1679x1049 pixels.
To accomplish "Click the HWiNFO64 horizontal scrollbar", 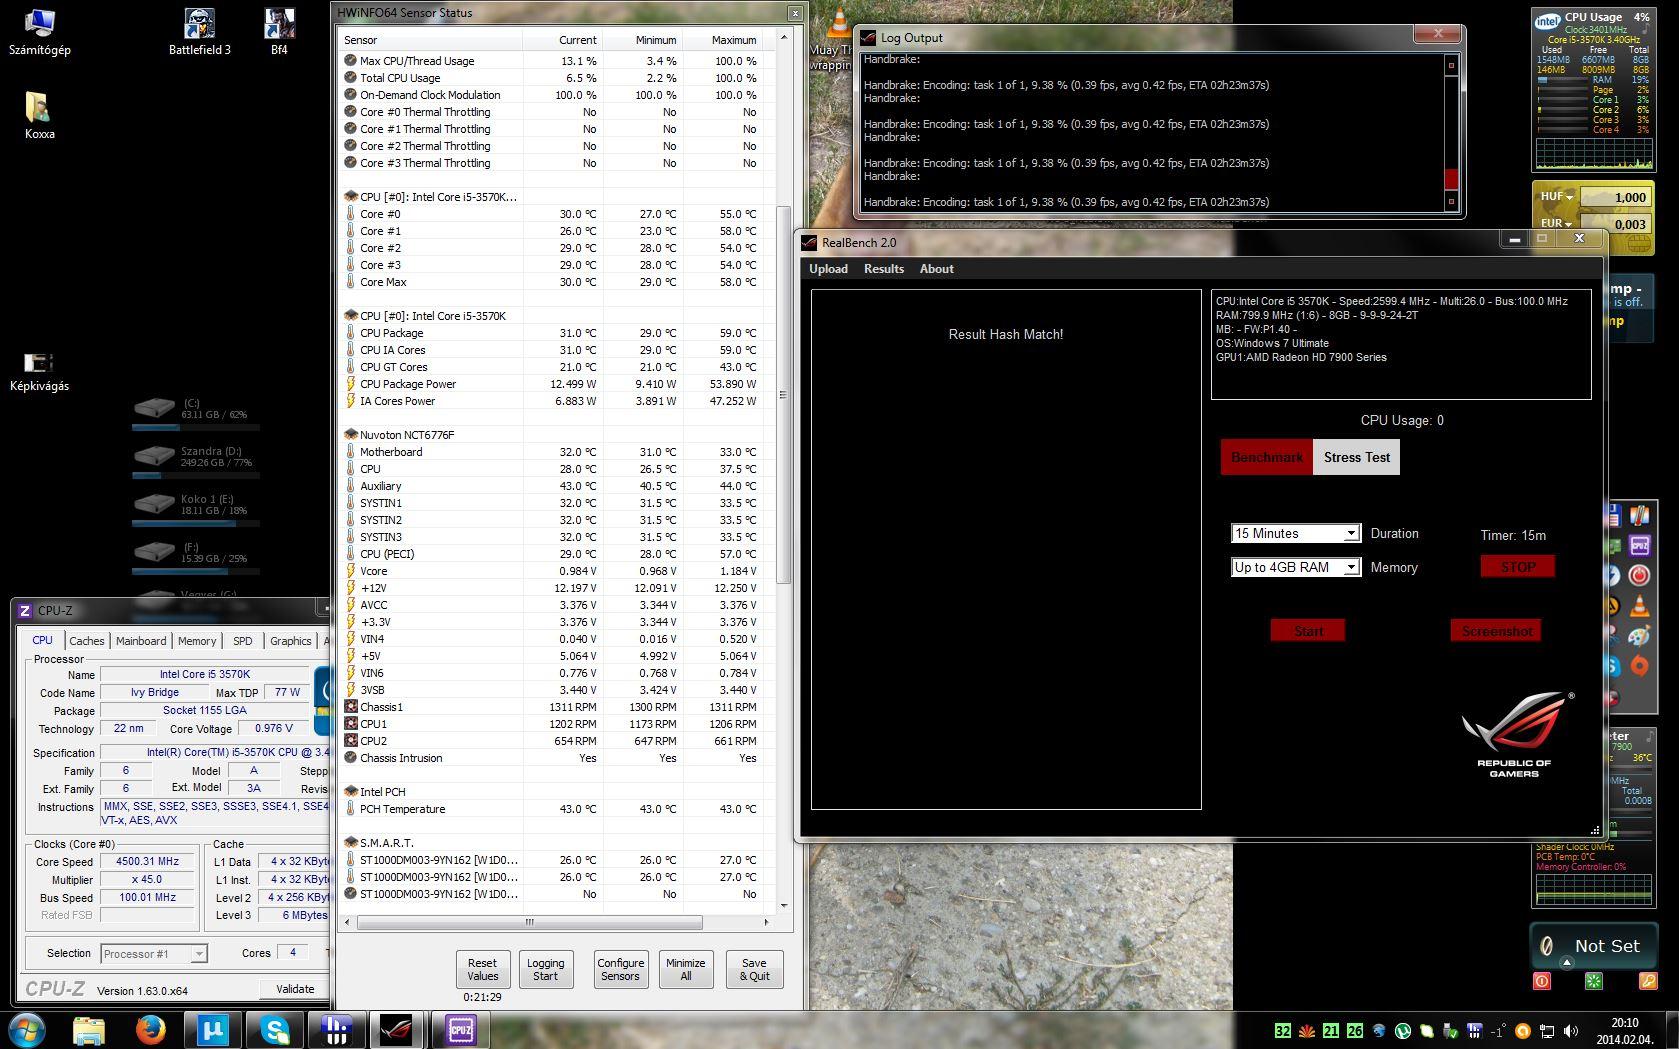I will (529, 922).
